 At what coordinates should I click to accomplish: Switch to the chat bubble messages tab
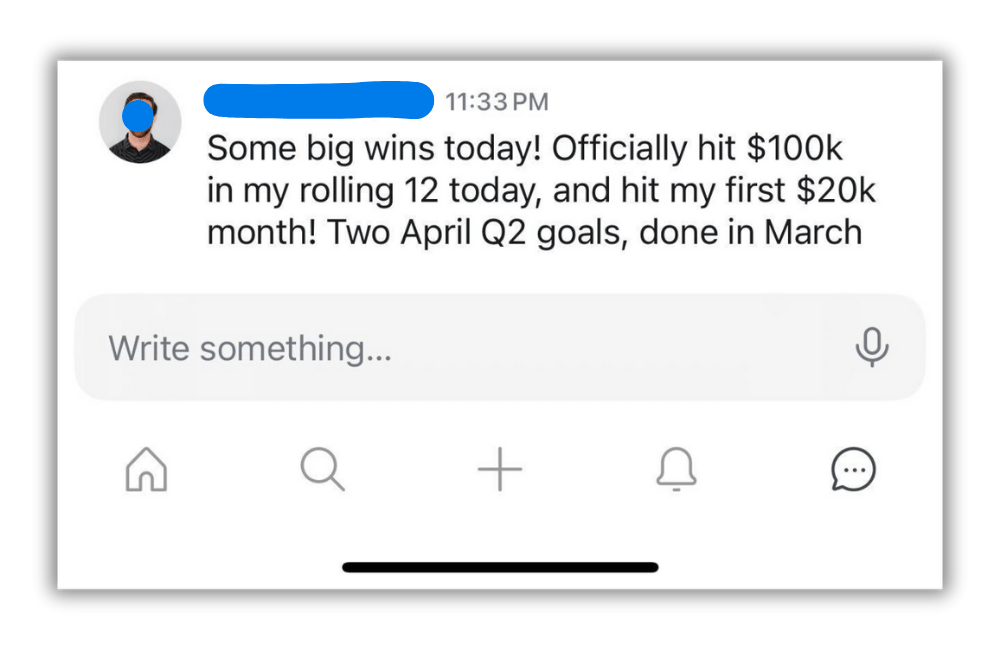tap(853, 469)
